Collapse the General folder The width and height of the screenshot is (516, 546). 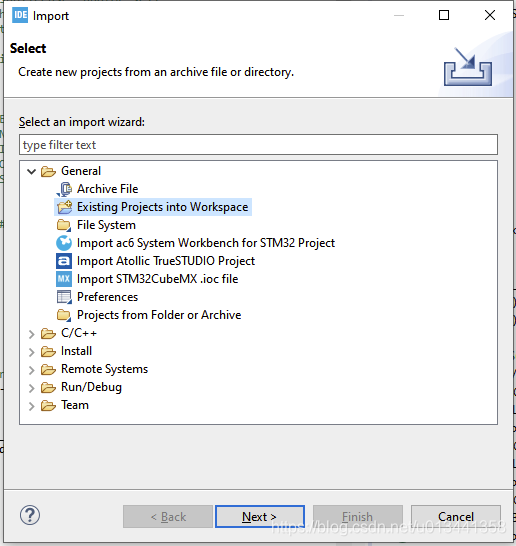coord(32,171)
